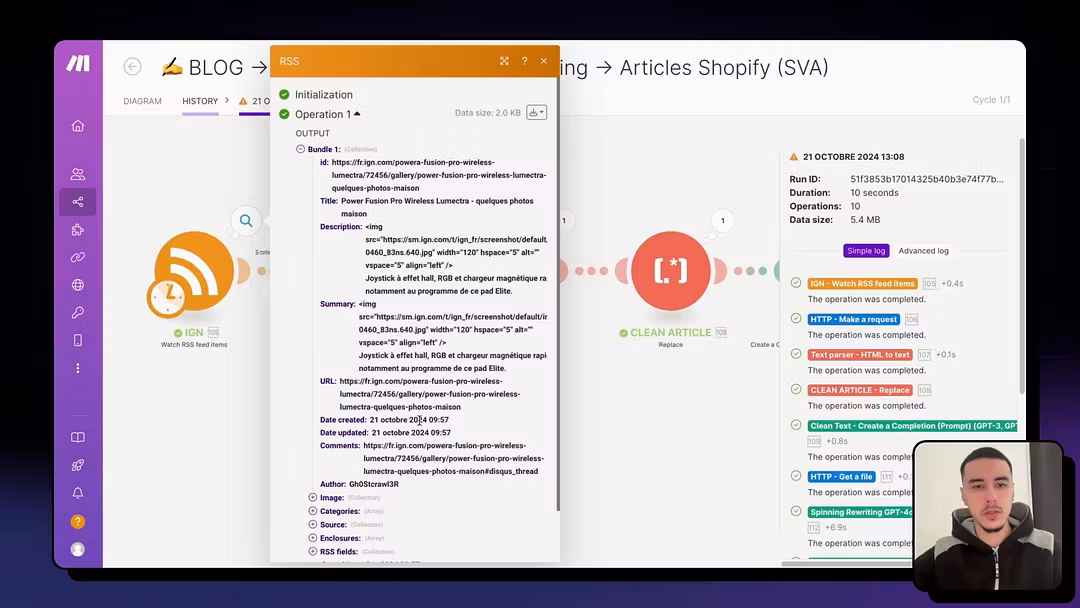Click the HTTP - Make a request log entry
The width and height of the screenshot is (1080, 608).
(854, 319)
